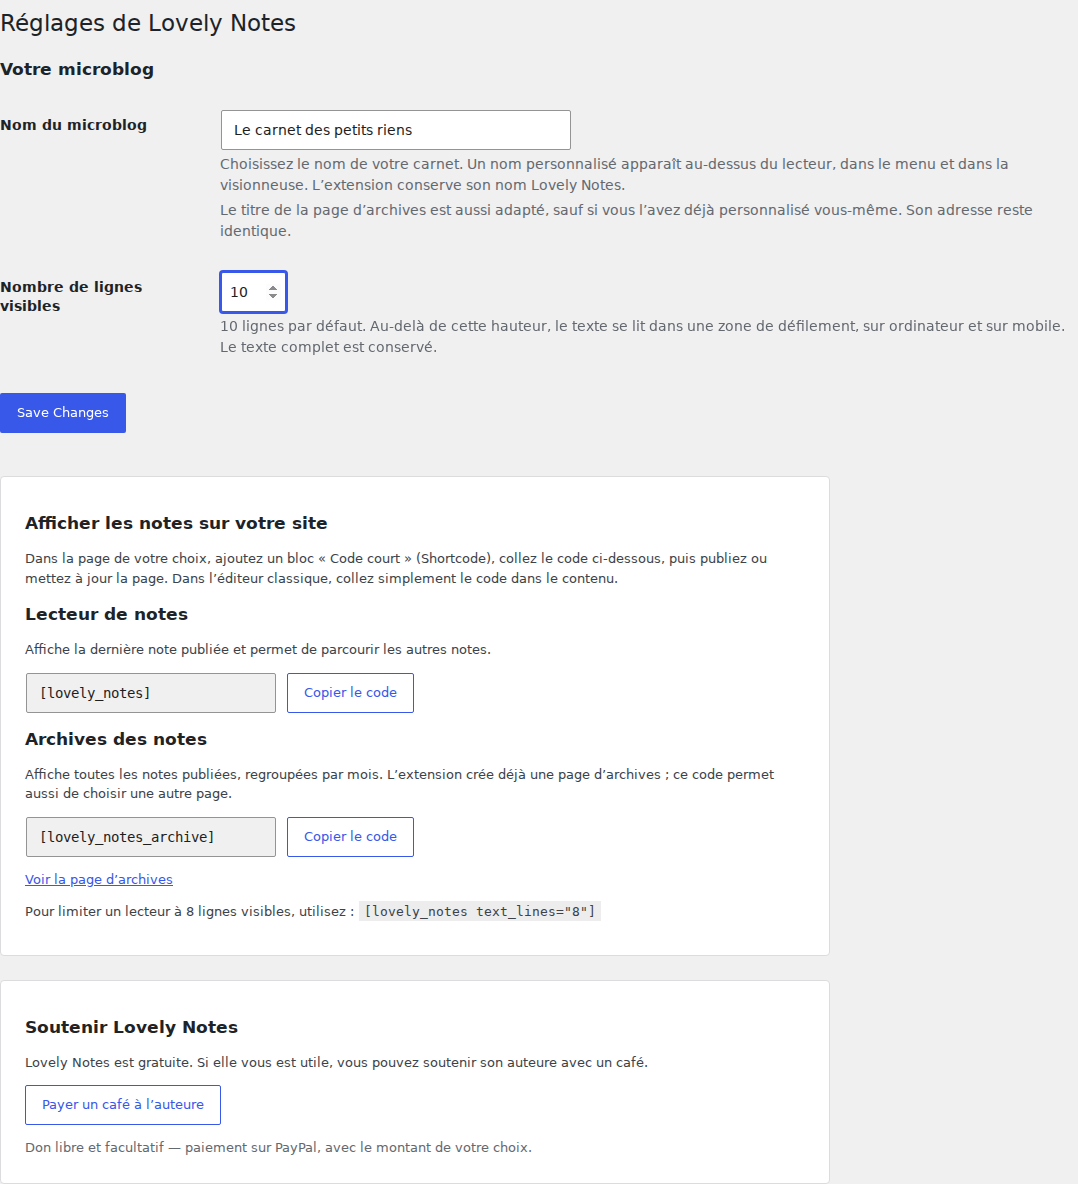Click the '10 lignes par défaut' help text
The image size is (1078, 1184).
click(x=642, y=337)
